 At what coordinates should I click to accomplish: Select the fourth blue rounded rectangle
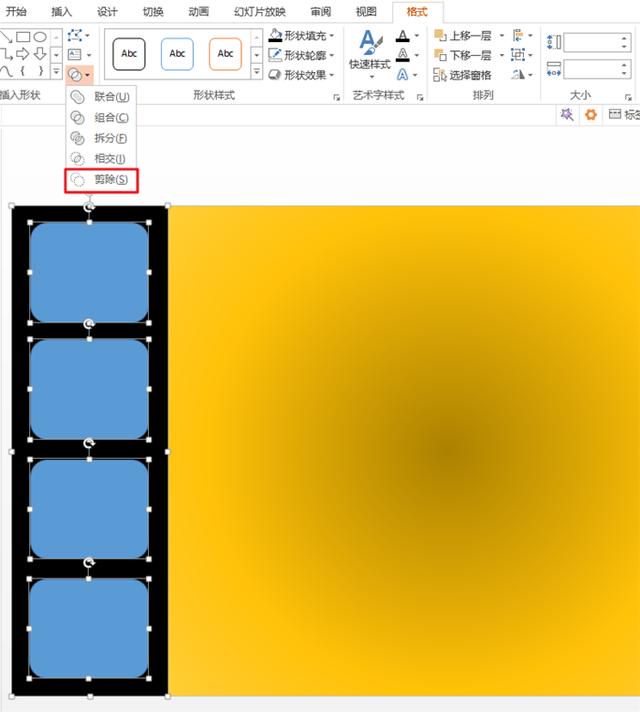(89, 628)
